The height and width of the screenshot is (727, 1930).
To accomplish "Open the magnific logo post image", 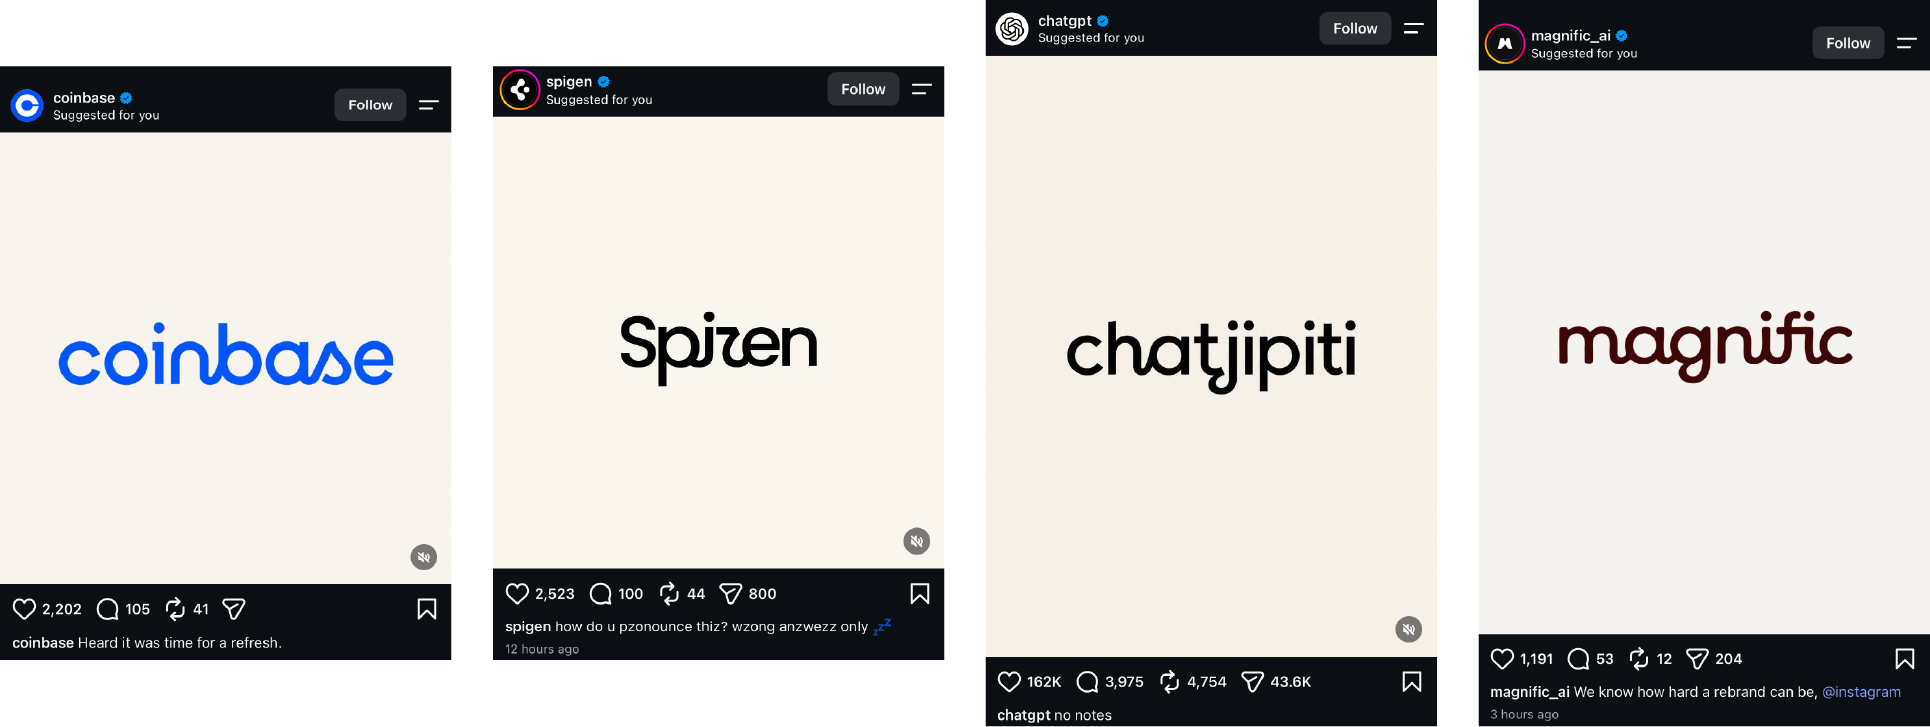I will click(x=1704, y=352).
